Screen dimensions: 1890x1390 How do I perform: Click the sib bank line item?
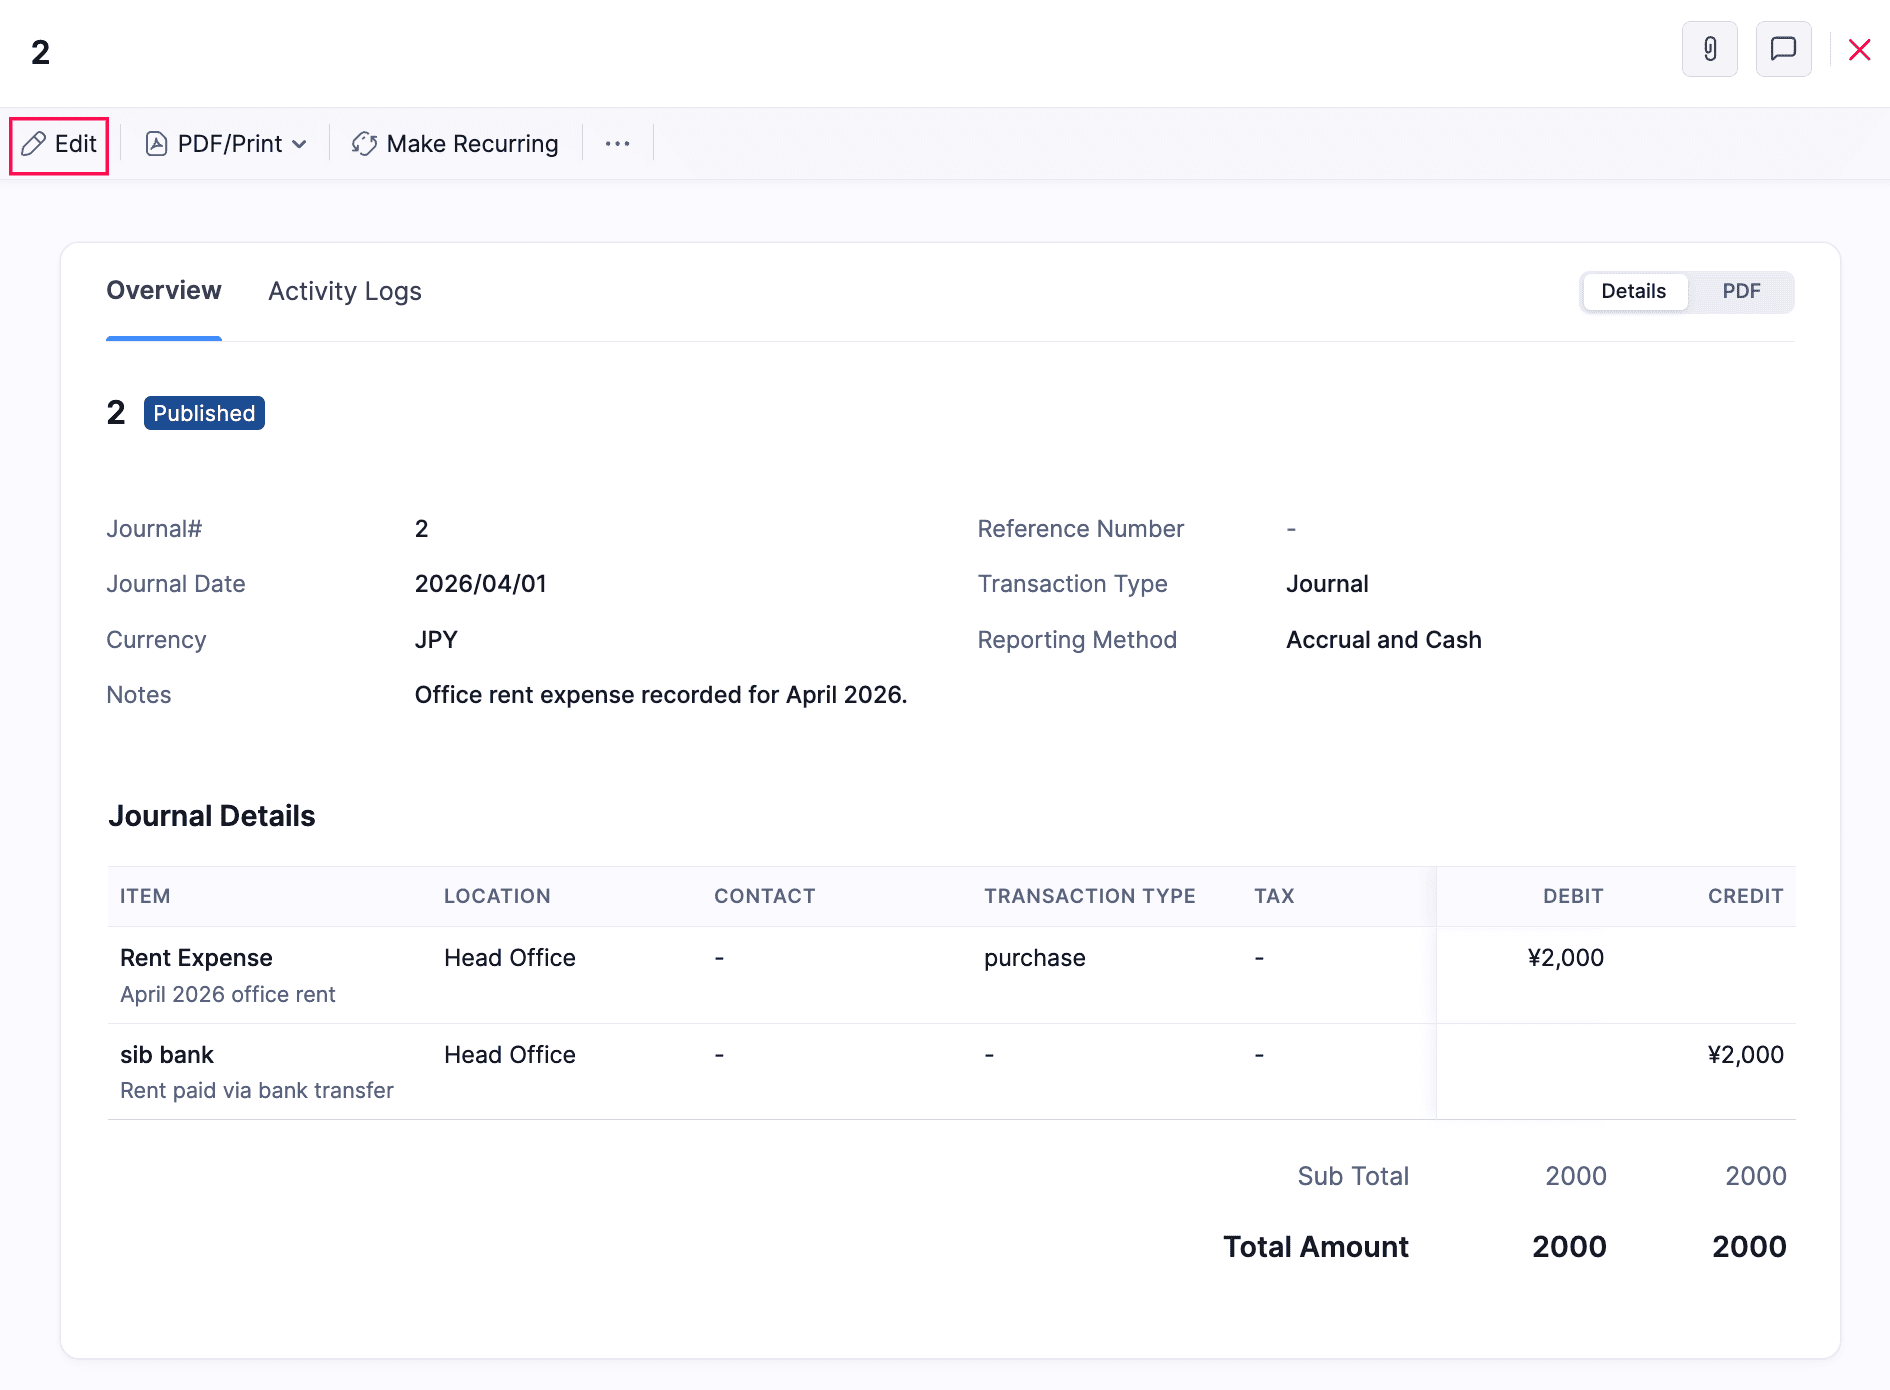pyautogui.click(x=167, y=1055)
